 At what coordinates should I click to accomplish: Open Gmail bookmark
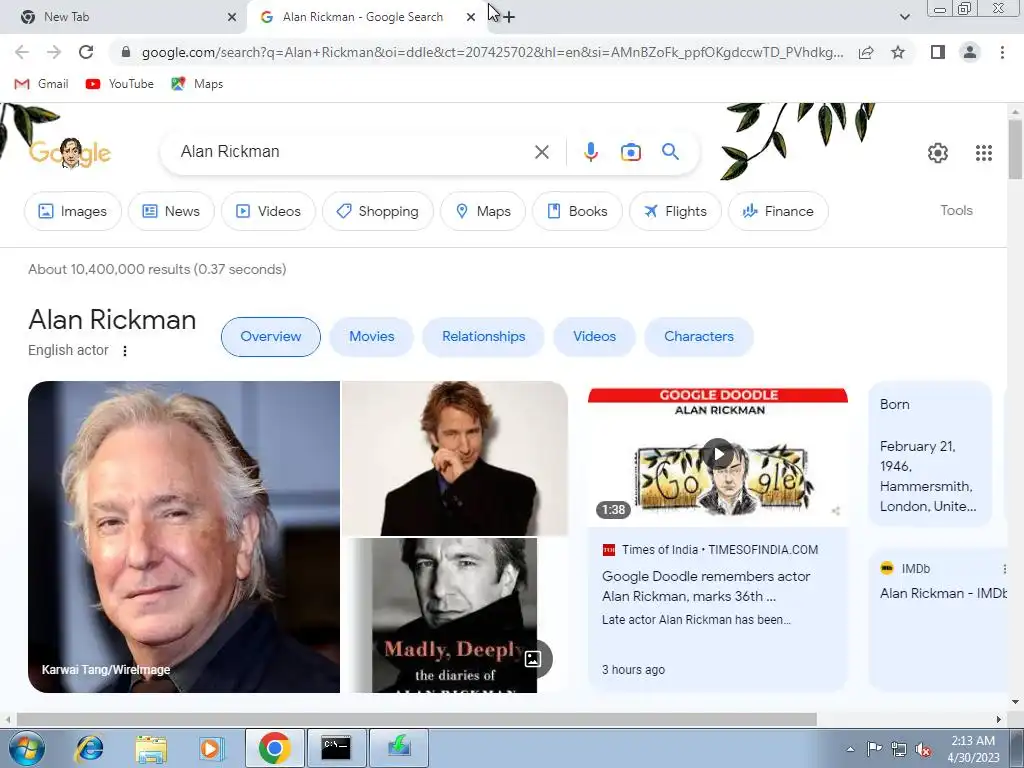coord(41,84)
